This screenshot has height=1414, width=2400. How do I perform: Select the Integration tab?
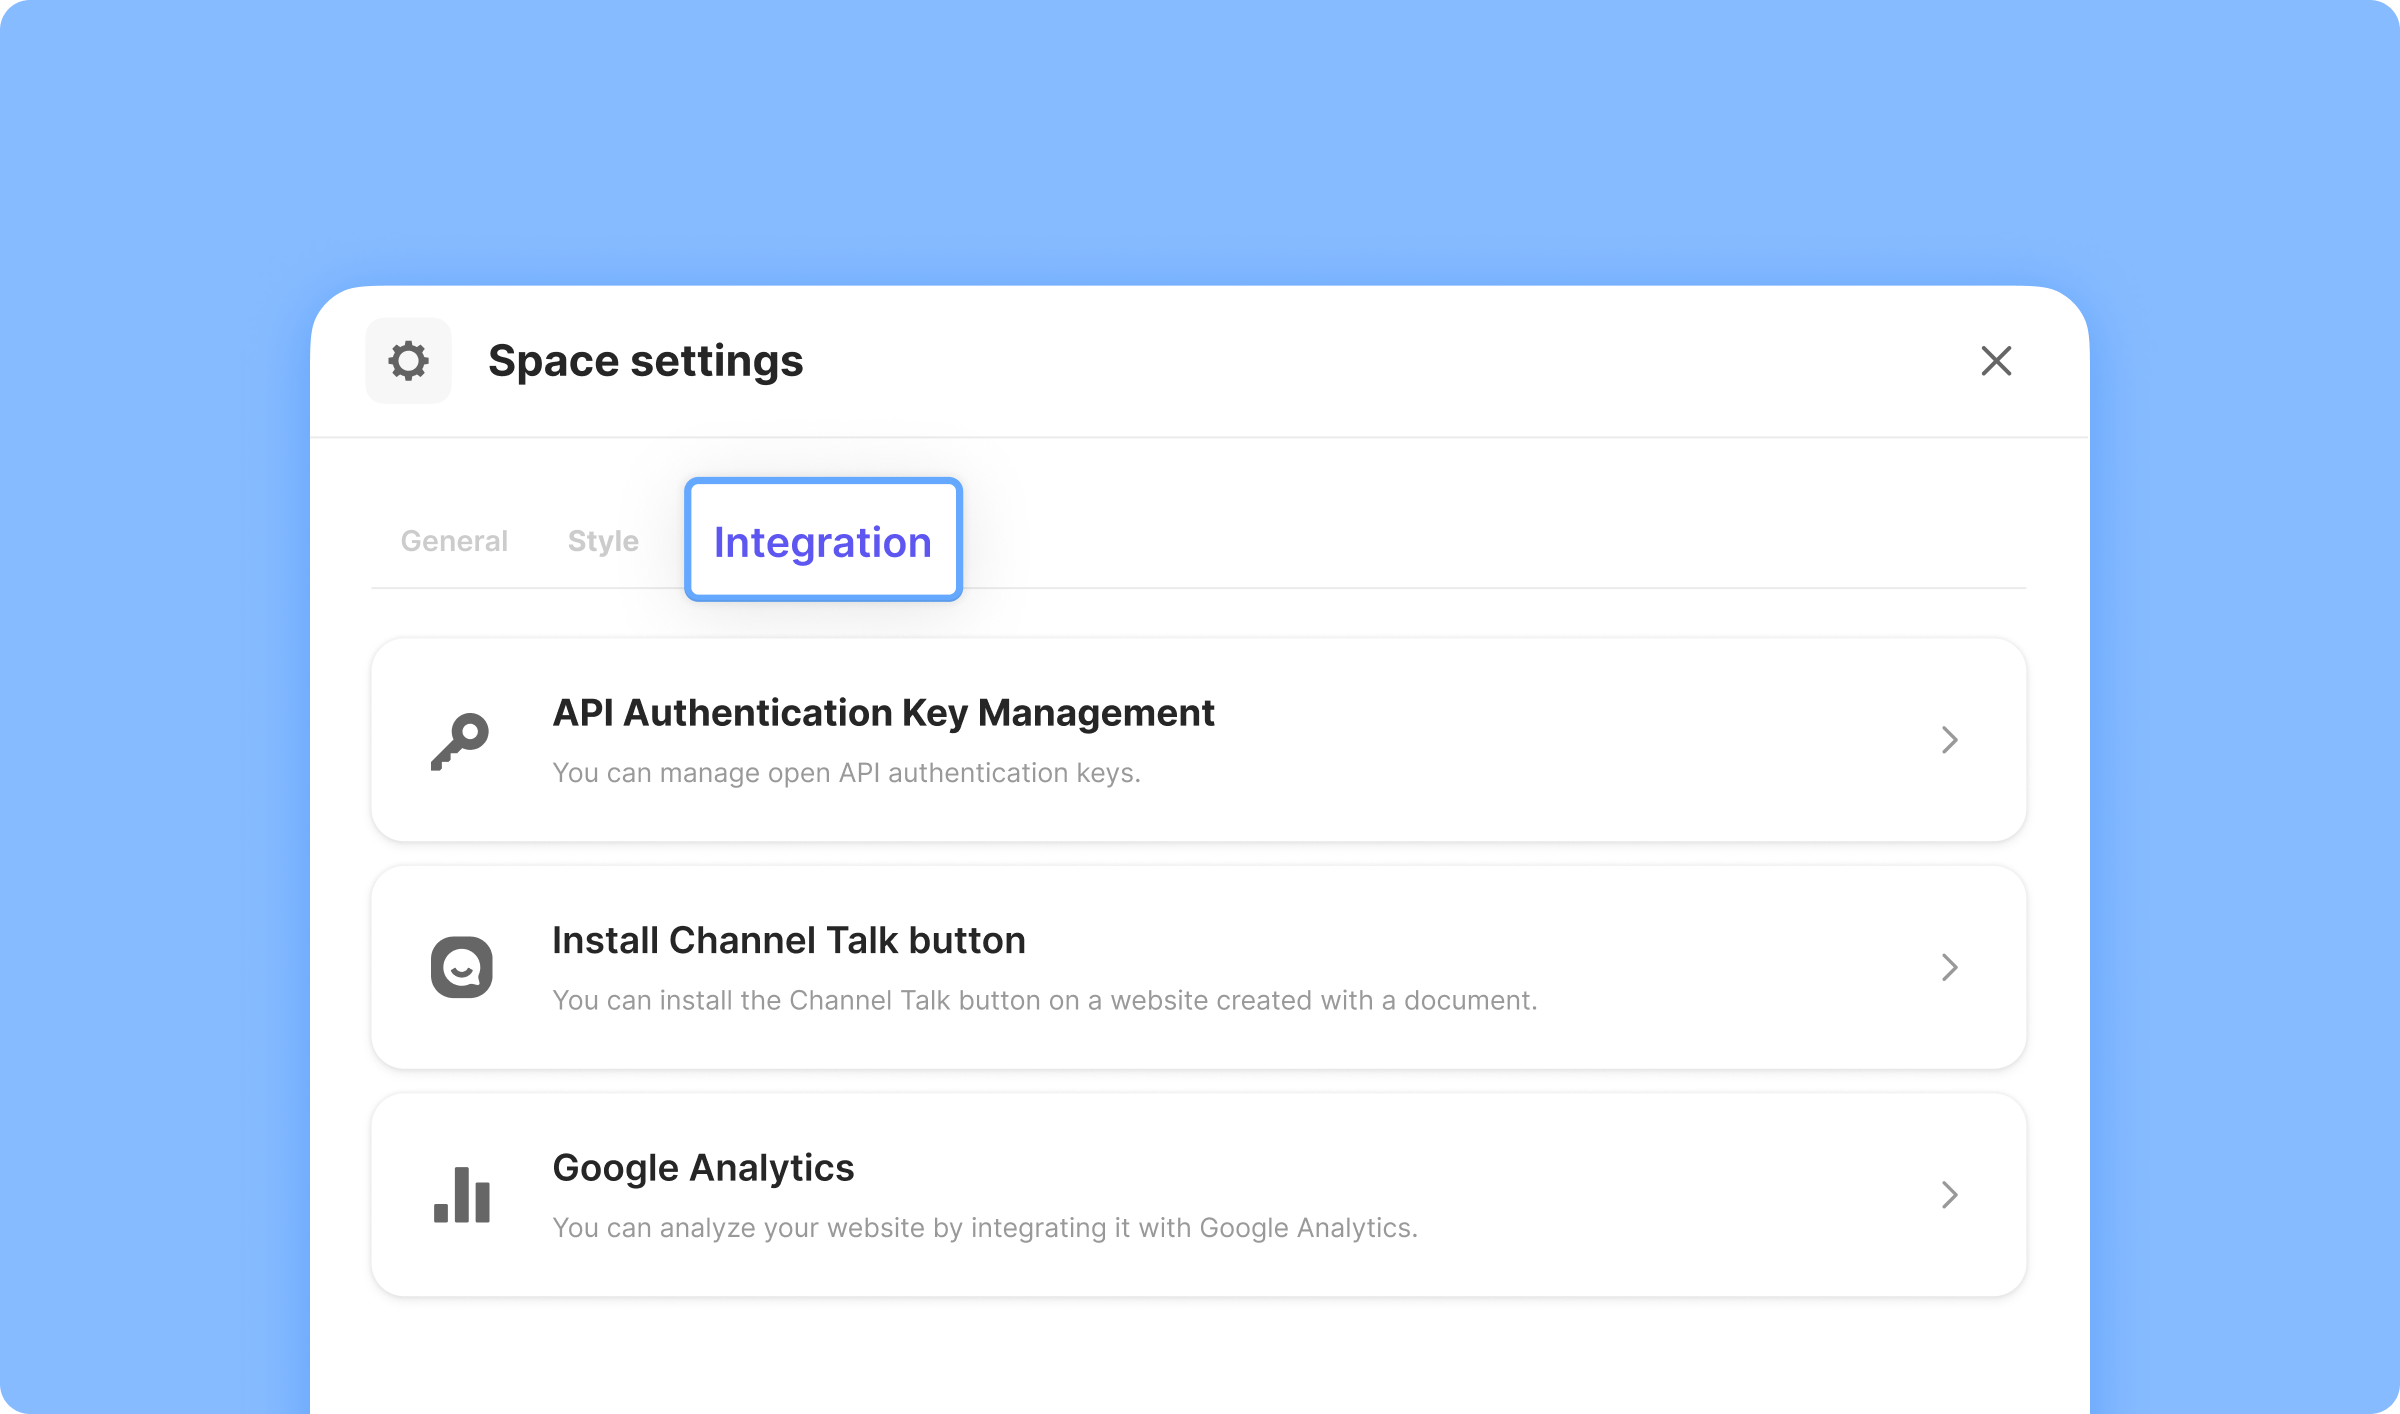[822, 541]
